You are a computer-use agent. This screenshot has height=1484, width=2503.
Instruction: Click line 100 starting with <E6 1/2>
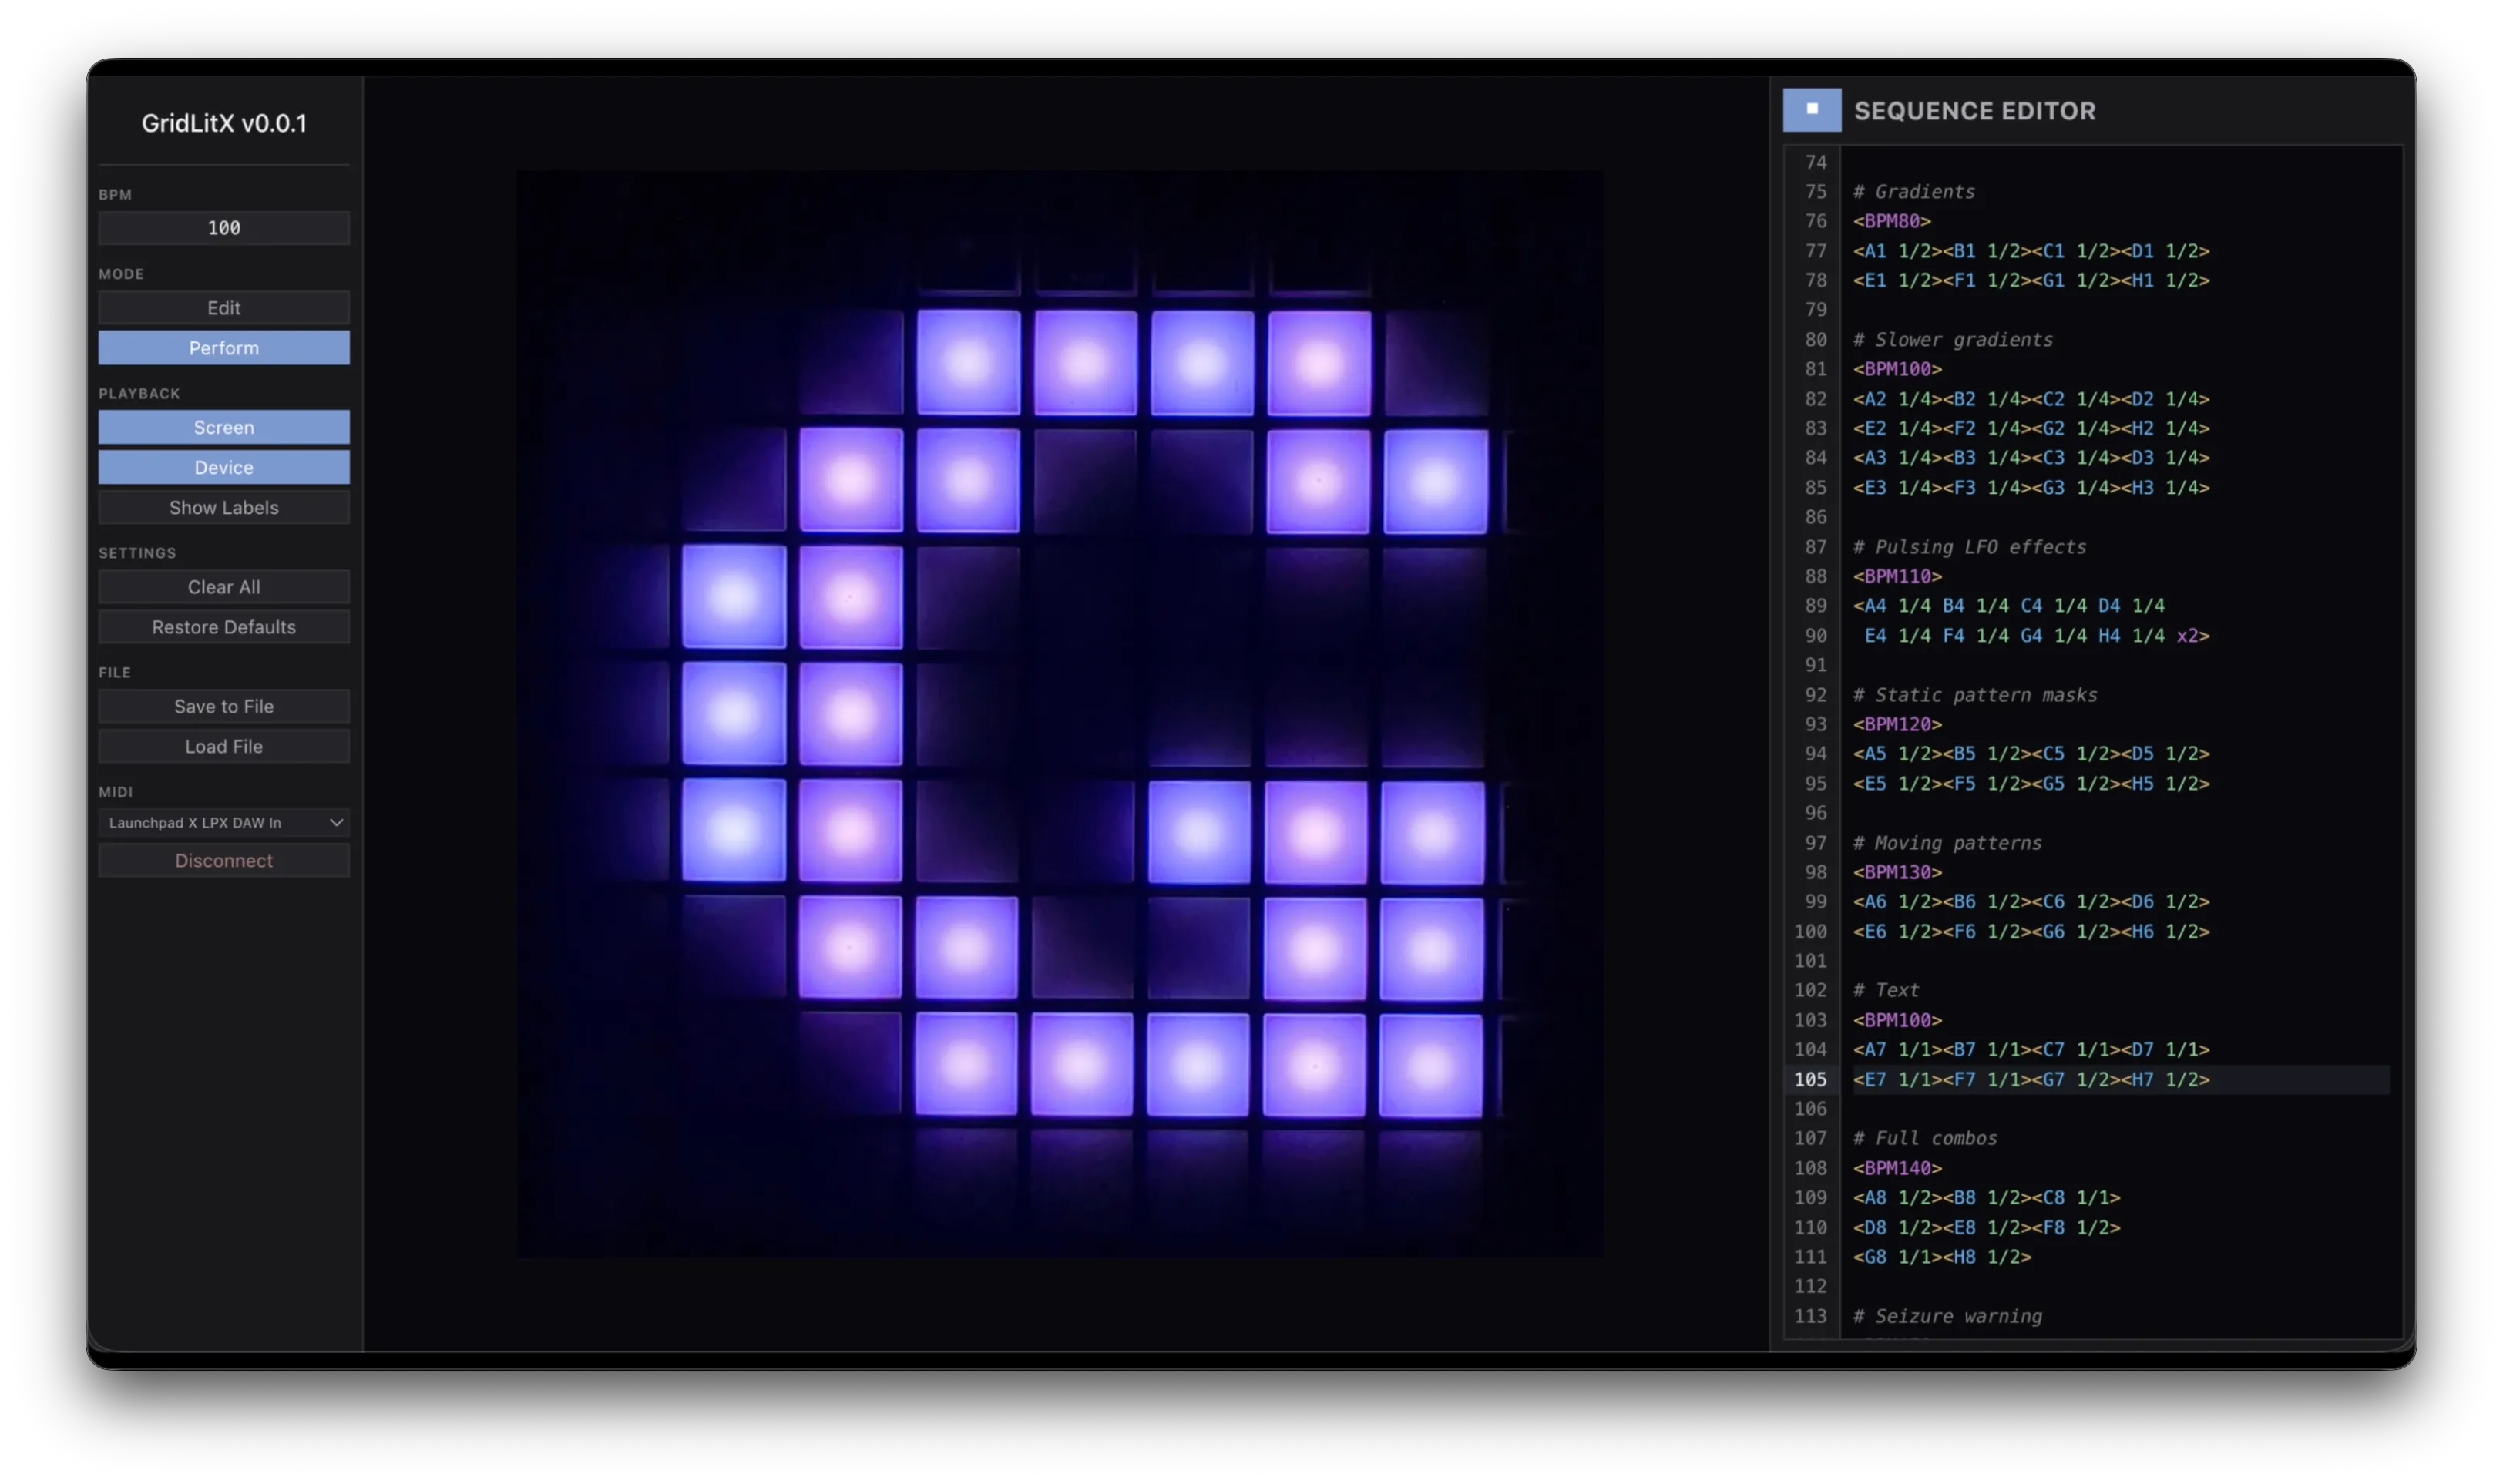pyautogui.click(x=2030, y=931)
